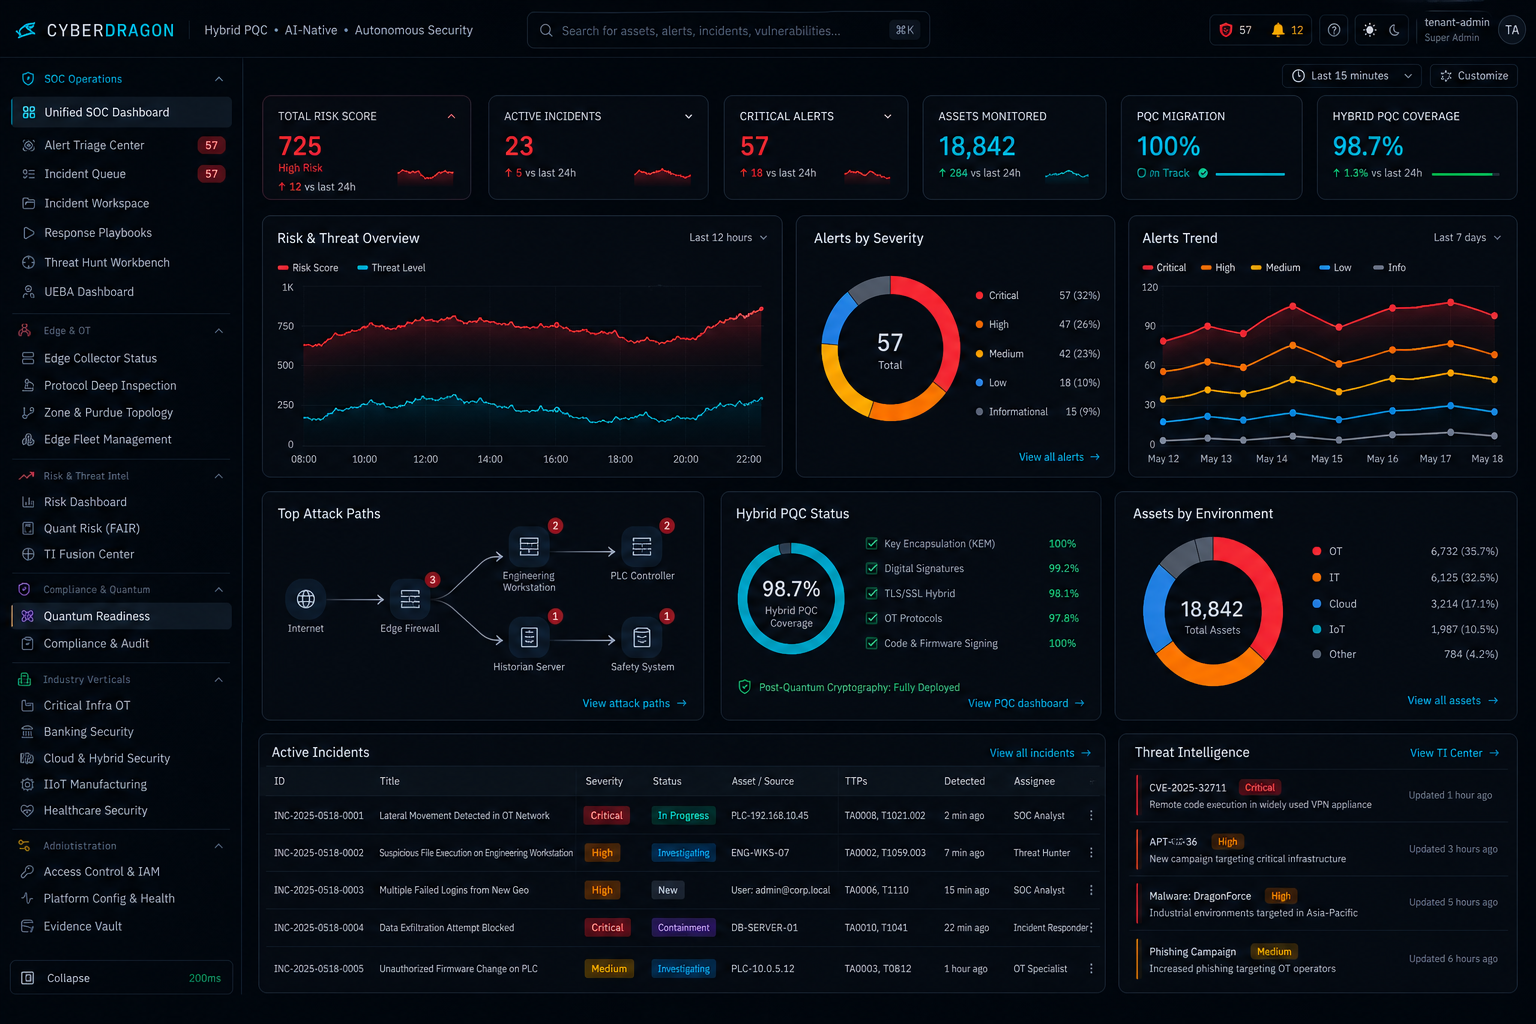Click the Engineering Workstation node icon
This screenshot has width=1536, height=1024.
click(x=529, y=546)
